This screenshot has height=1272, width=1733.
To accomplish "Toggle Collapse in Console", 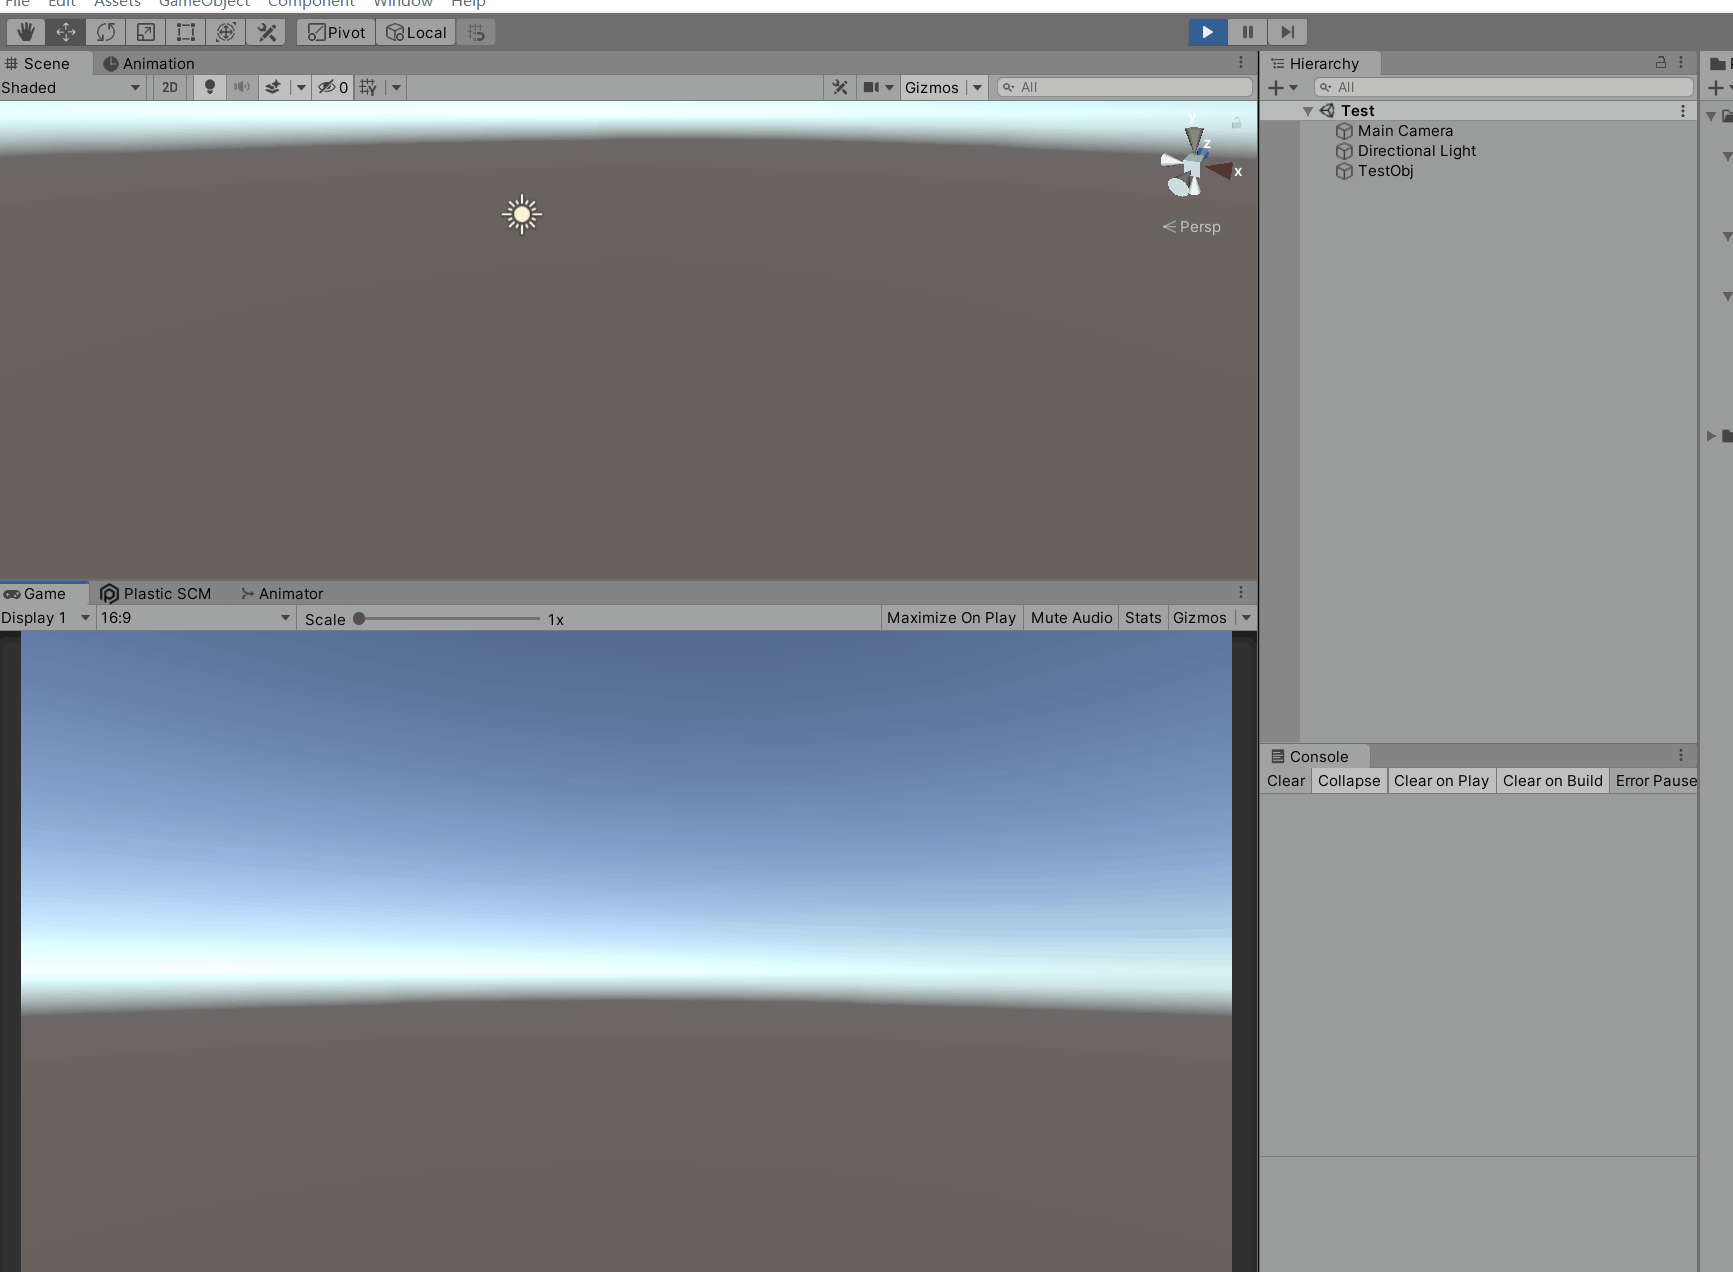I will (x=1349, y=781).
